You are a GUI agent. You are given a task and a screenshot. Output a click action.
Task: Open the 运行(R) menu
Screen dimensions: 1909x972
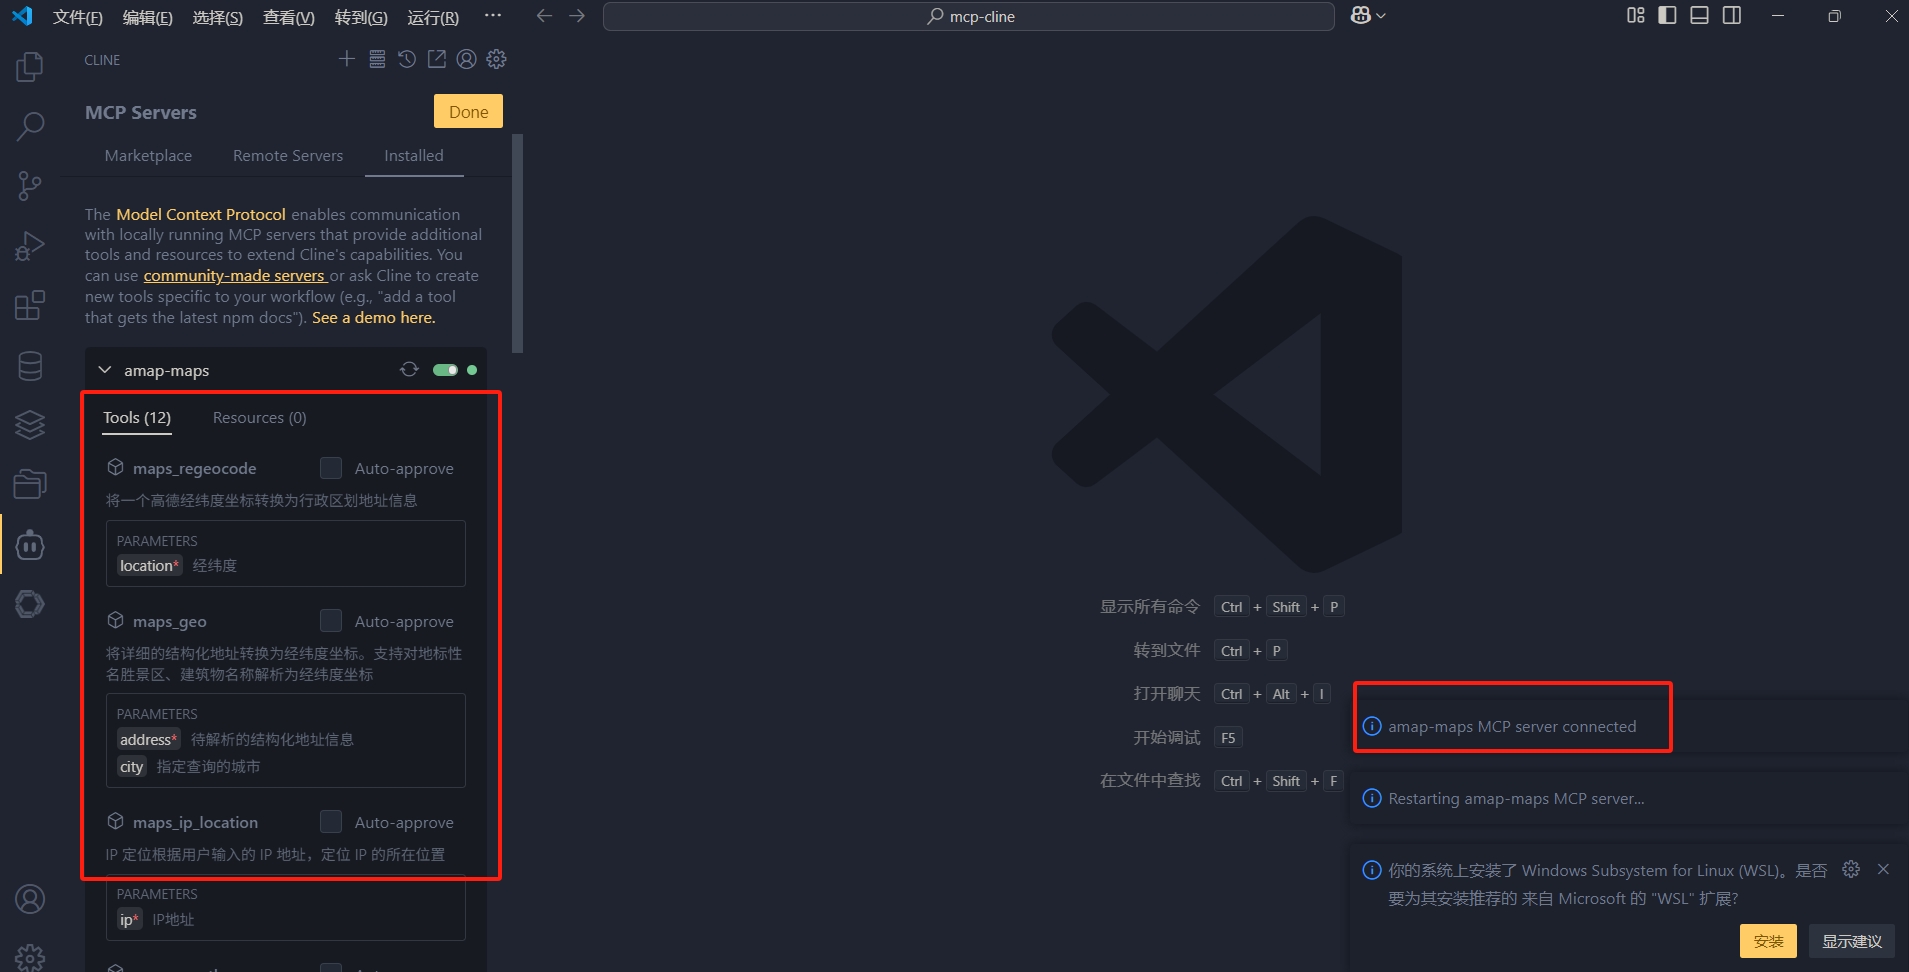click(x=433, y=17)
